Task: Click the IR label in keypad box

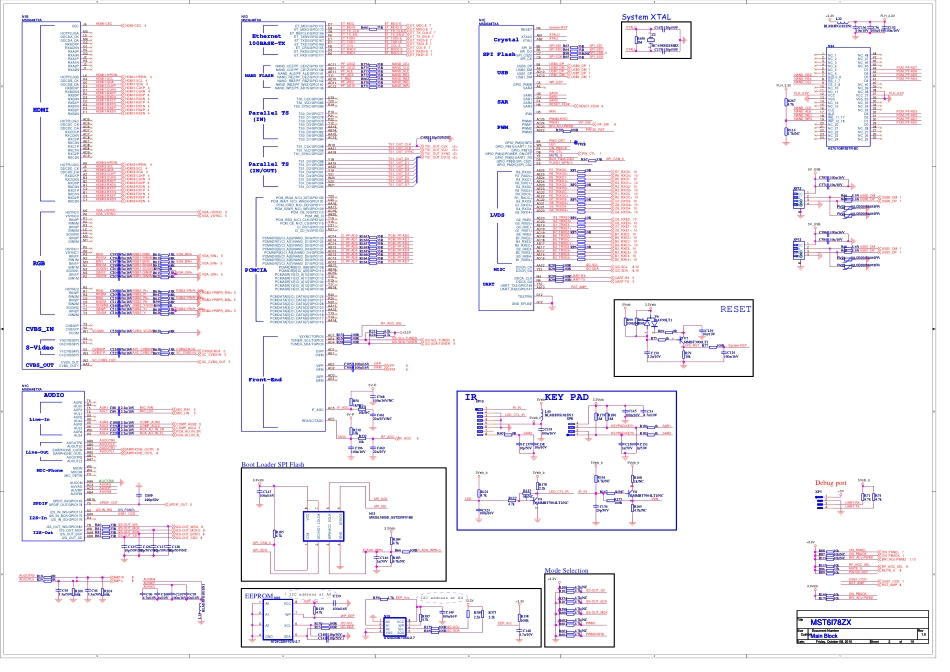Action: click(470, 397)
